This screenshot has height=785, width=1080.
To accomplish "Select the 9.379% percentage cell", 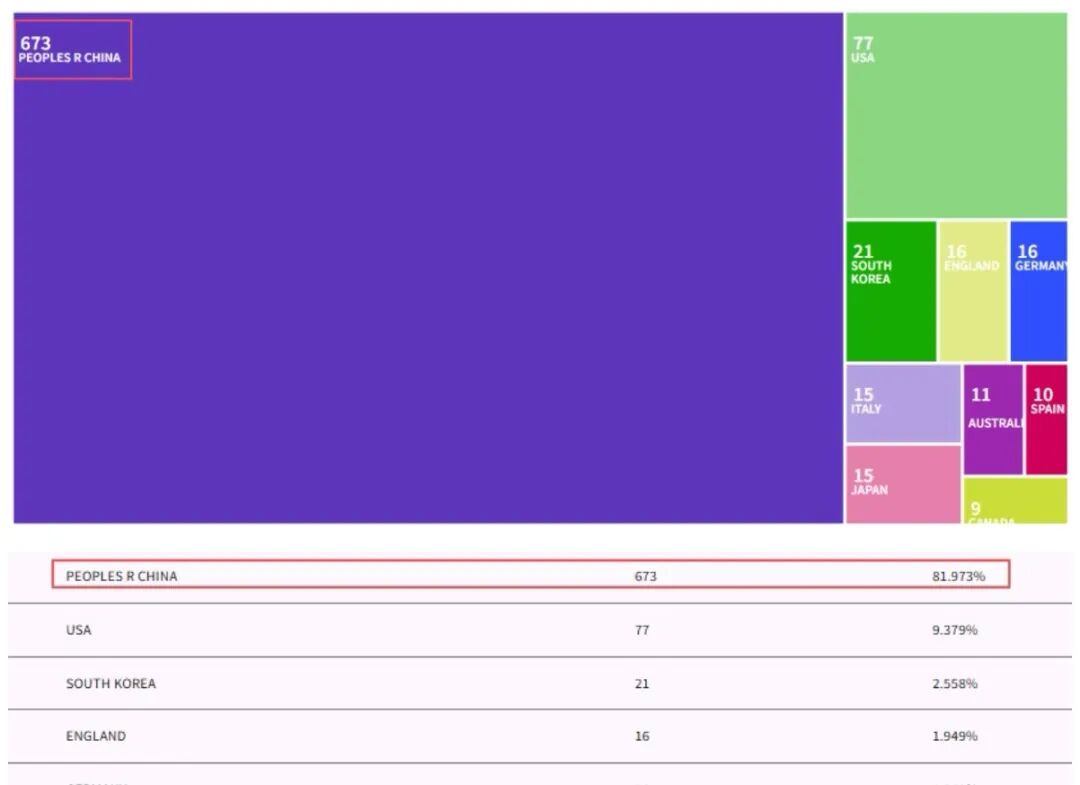I will [x=954, y=630].
